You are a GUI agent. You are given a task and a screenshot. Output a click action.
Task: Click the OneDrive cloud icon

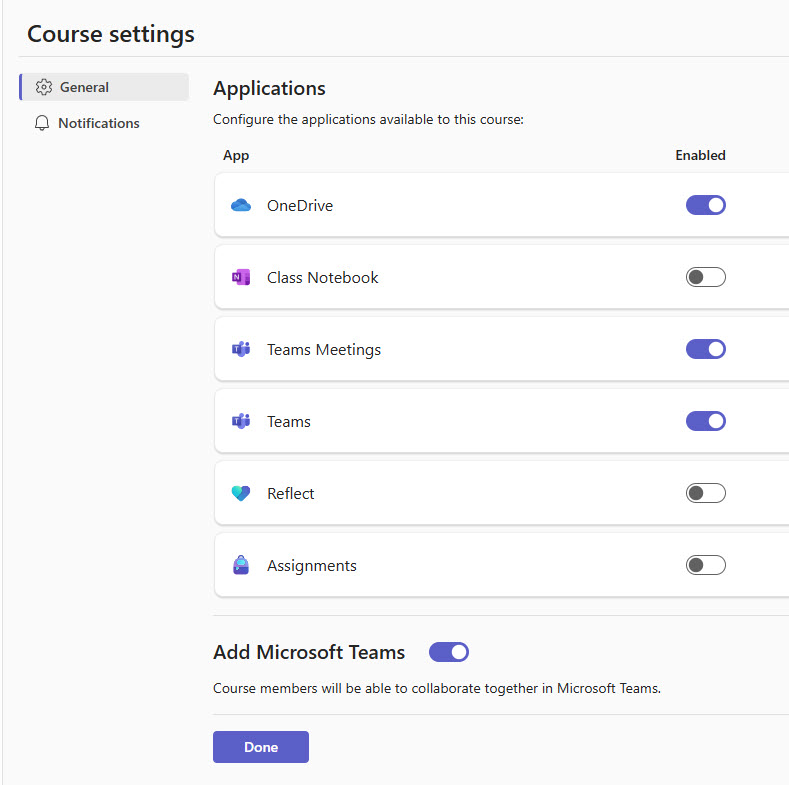coord(240,206)
